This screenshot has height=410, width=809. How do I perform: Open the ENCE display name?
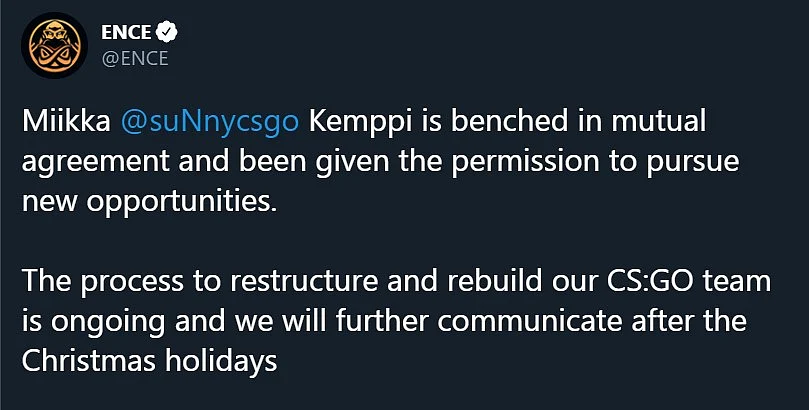(x=126, y=32)
